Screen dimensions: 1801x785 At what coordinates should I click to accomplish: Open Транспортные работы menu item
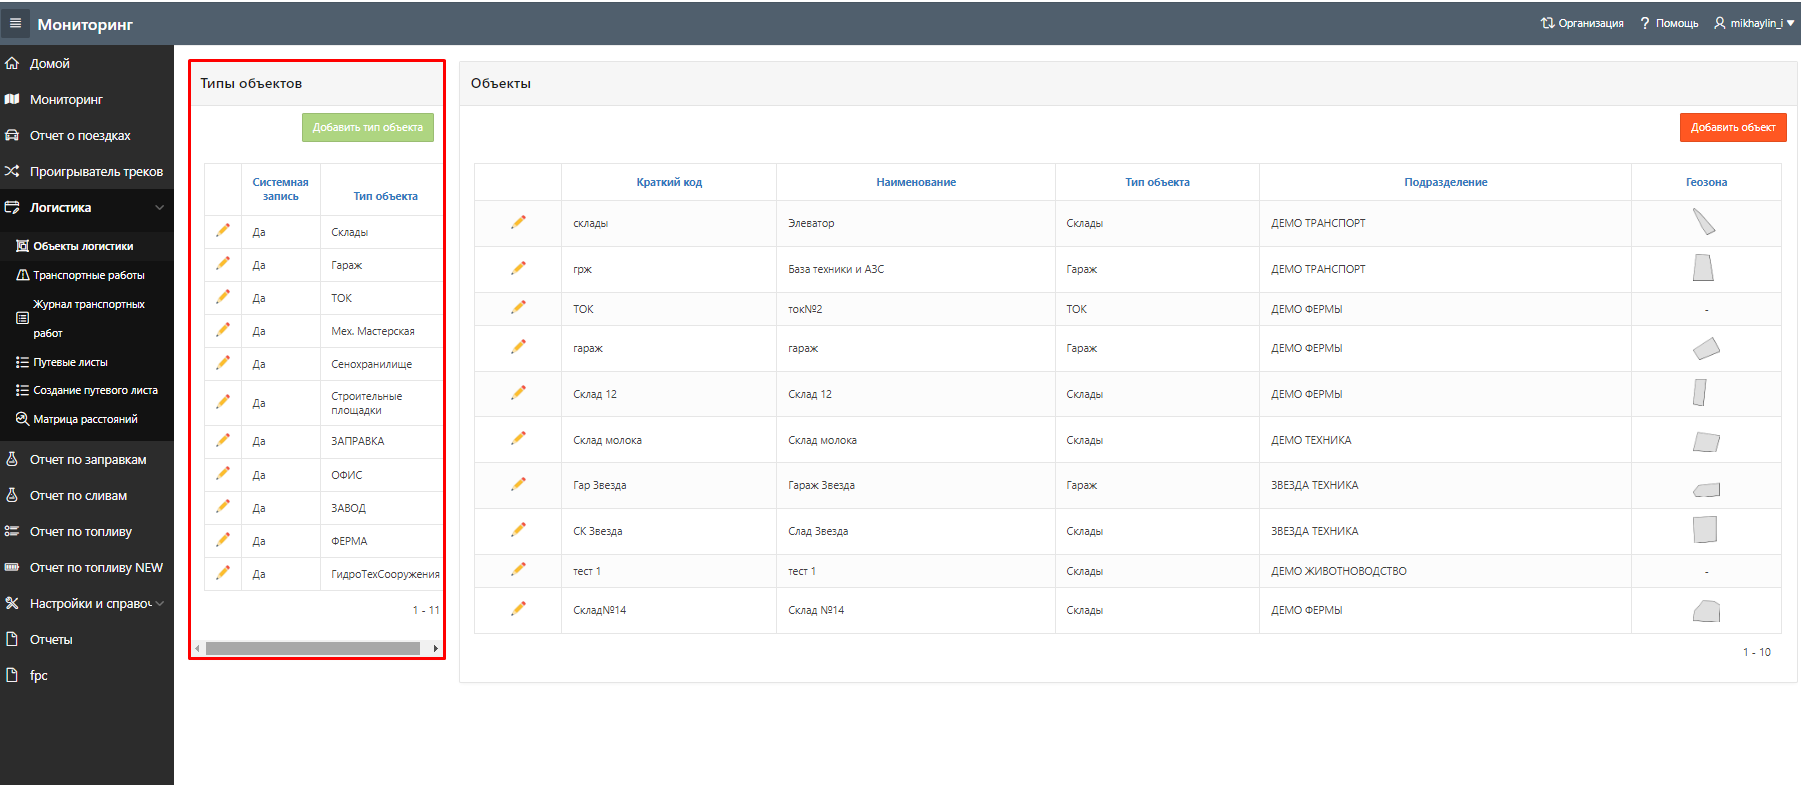(88, 275)
